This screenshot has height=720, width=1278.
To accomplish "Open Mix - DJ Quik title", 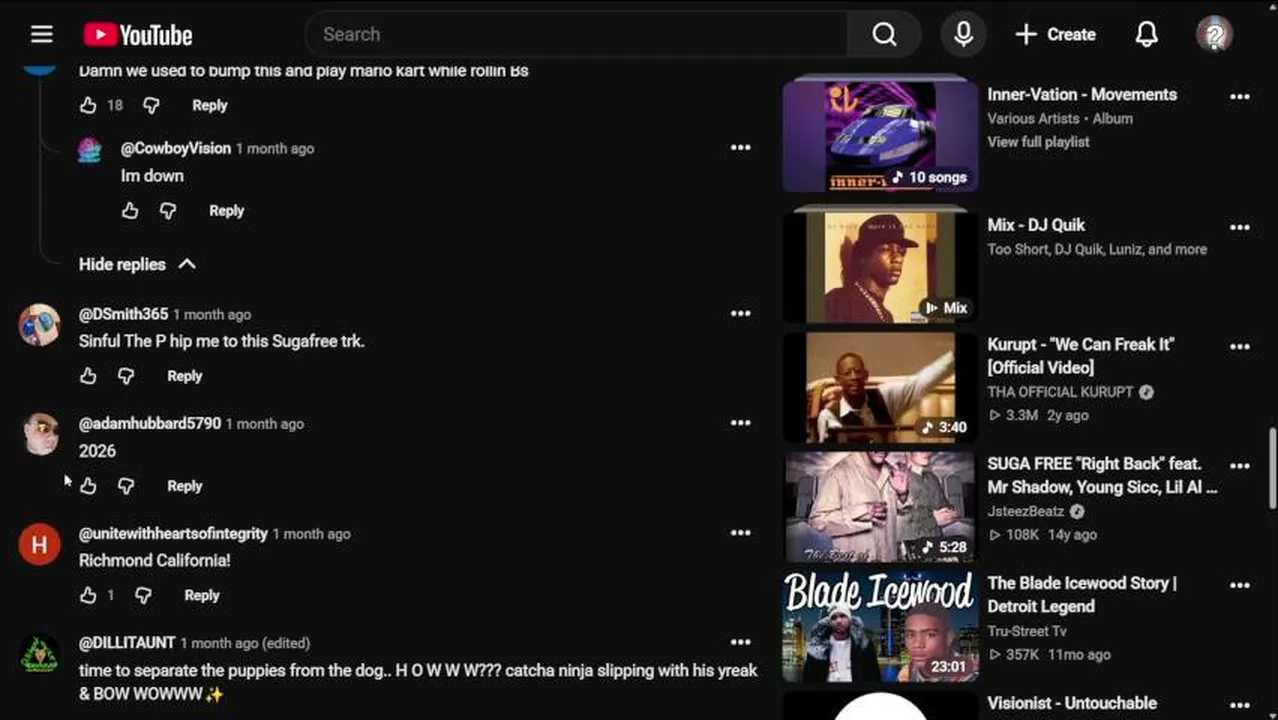I will click(x=1036, y=225).
